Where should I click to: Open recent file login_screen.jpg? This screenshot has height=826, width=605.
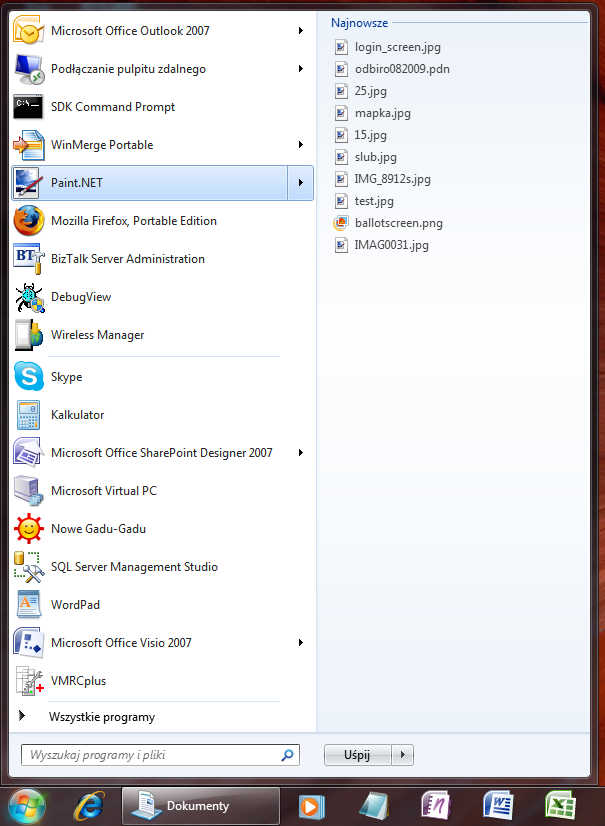pyautogui.click(x=388, y=47)
